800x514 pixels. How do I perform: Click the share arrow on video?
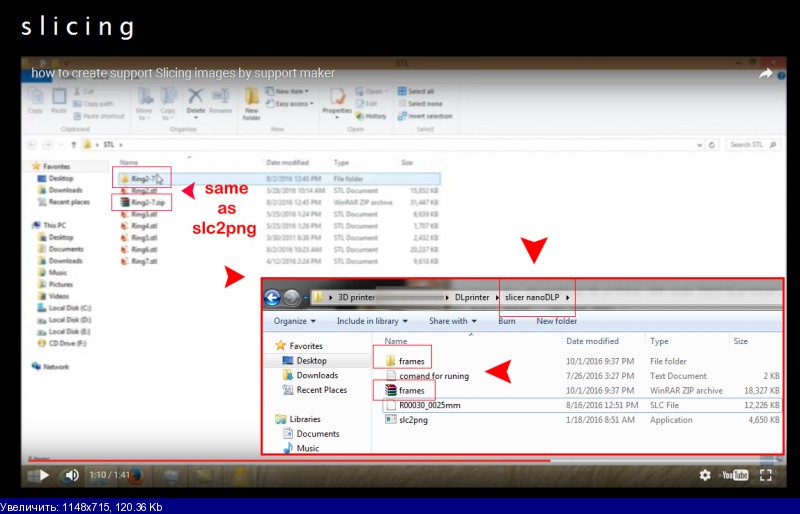pyautogui.click(x=766, y=73)
